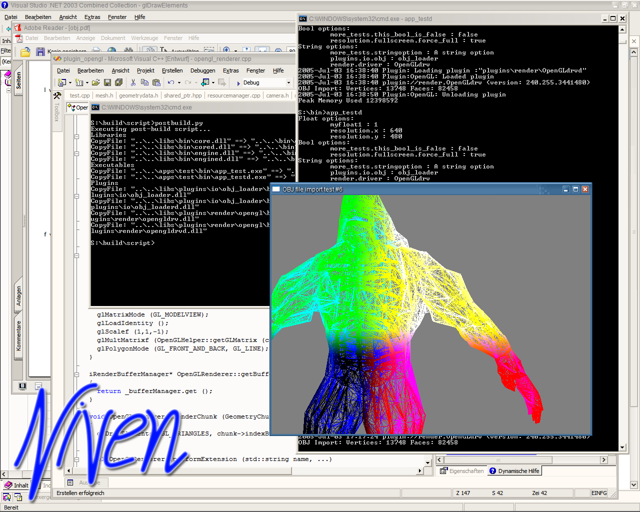
Task: Click the OBJ file import test window icon
Action: (276, 189)
